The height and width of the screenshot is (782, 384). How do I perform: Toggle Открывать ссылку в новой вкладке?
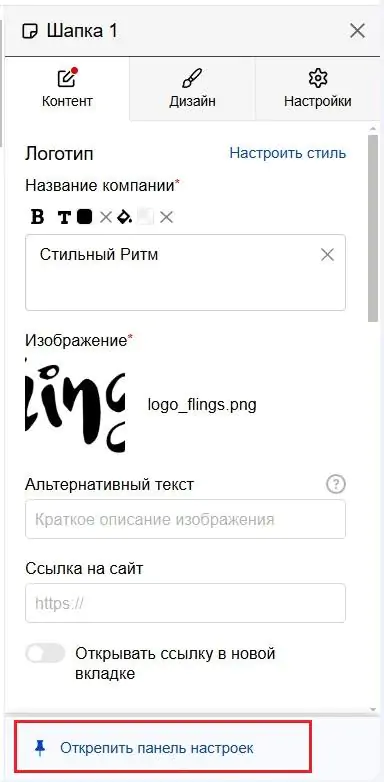coord(45,653)
